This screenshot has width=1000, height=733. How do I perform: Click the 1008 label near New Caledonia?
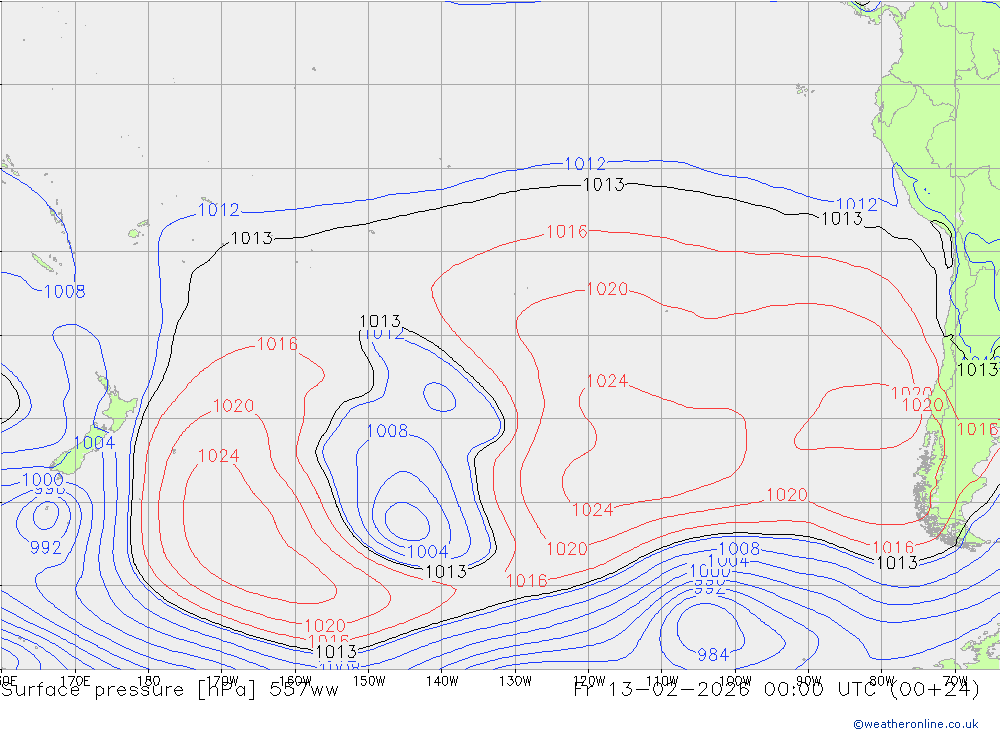[64, 292]
